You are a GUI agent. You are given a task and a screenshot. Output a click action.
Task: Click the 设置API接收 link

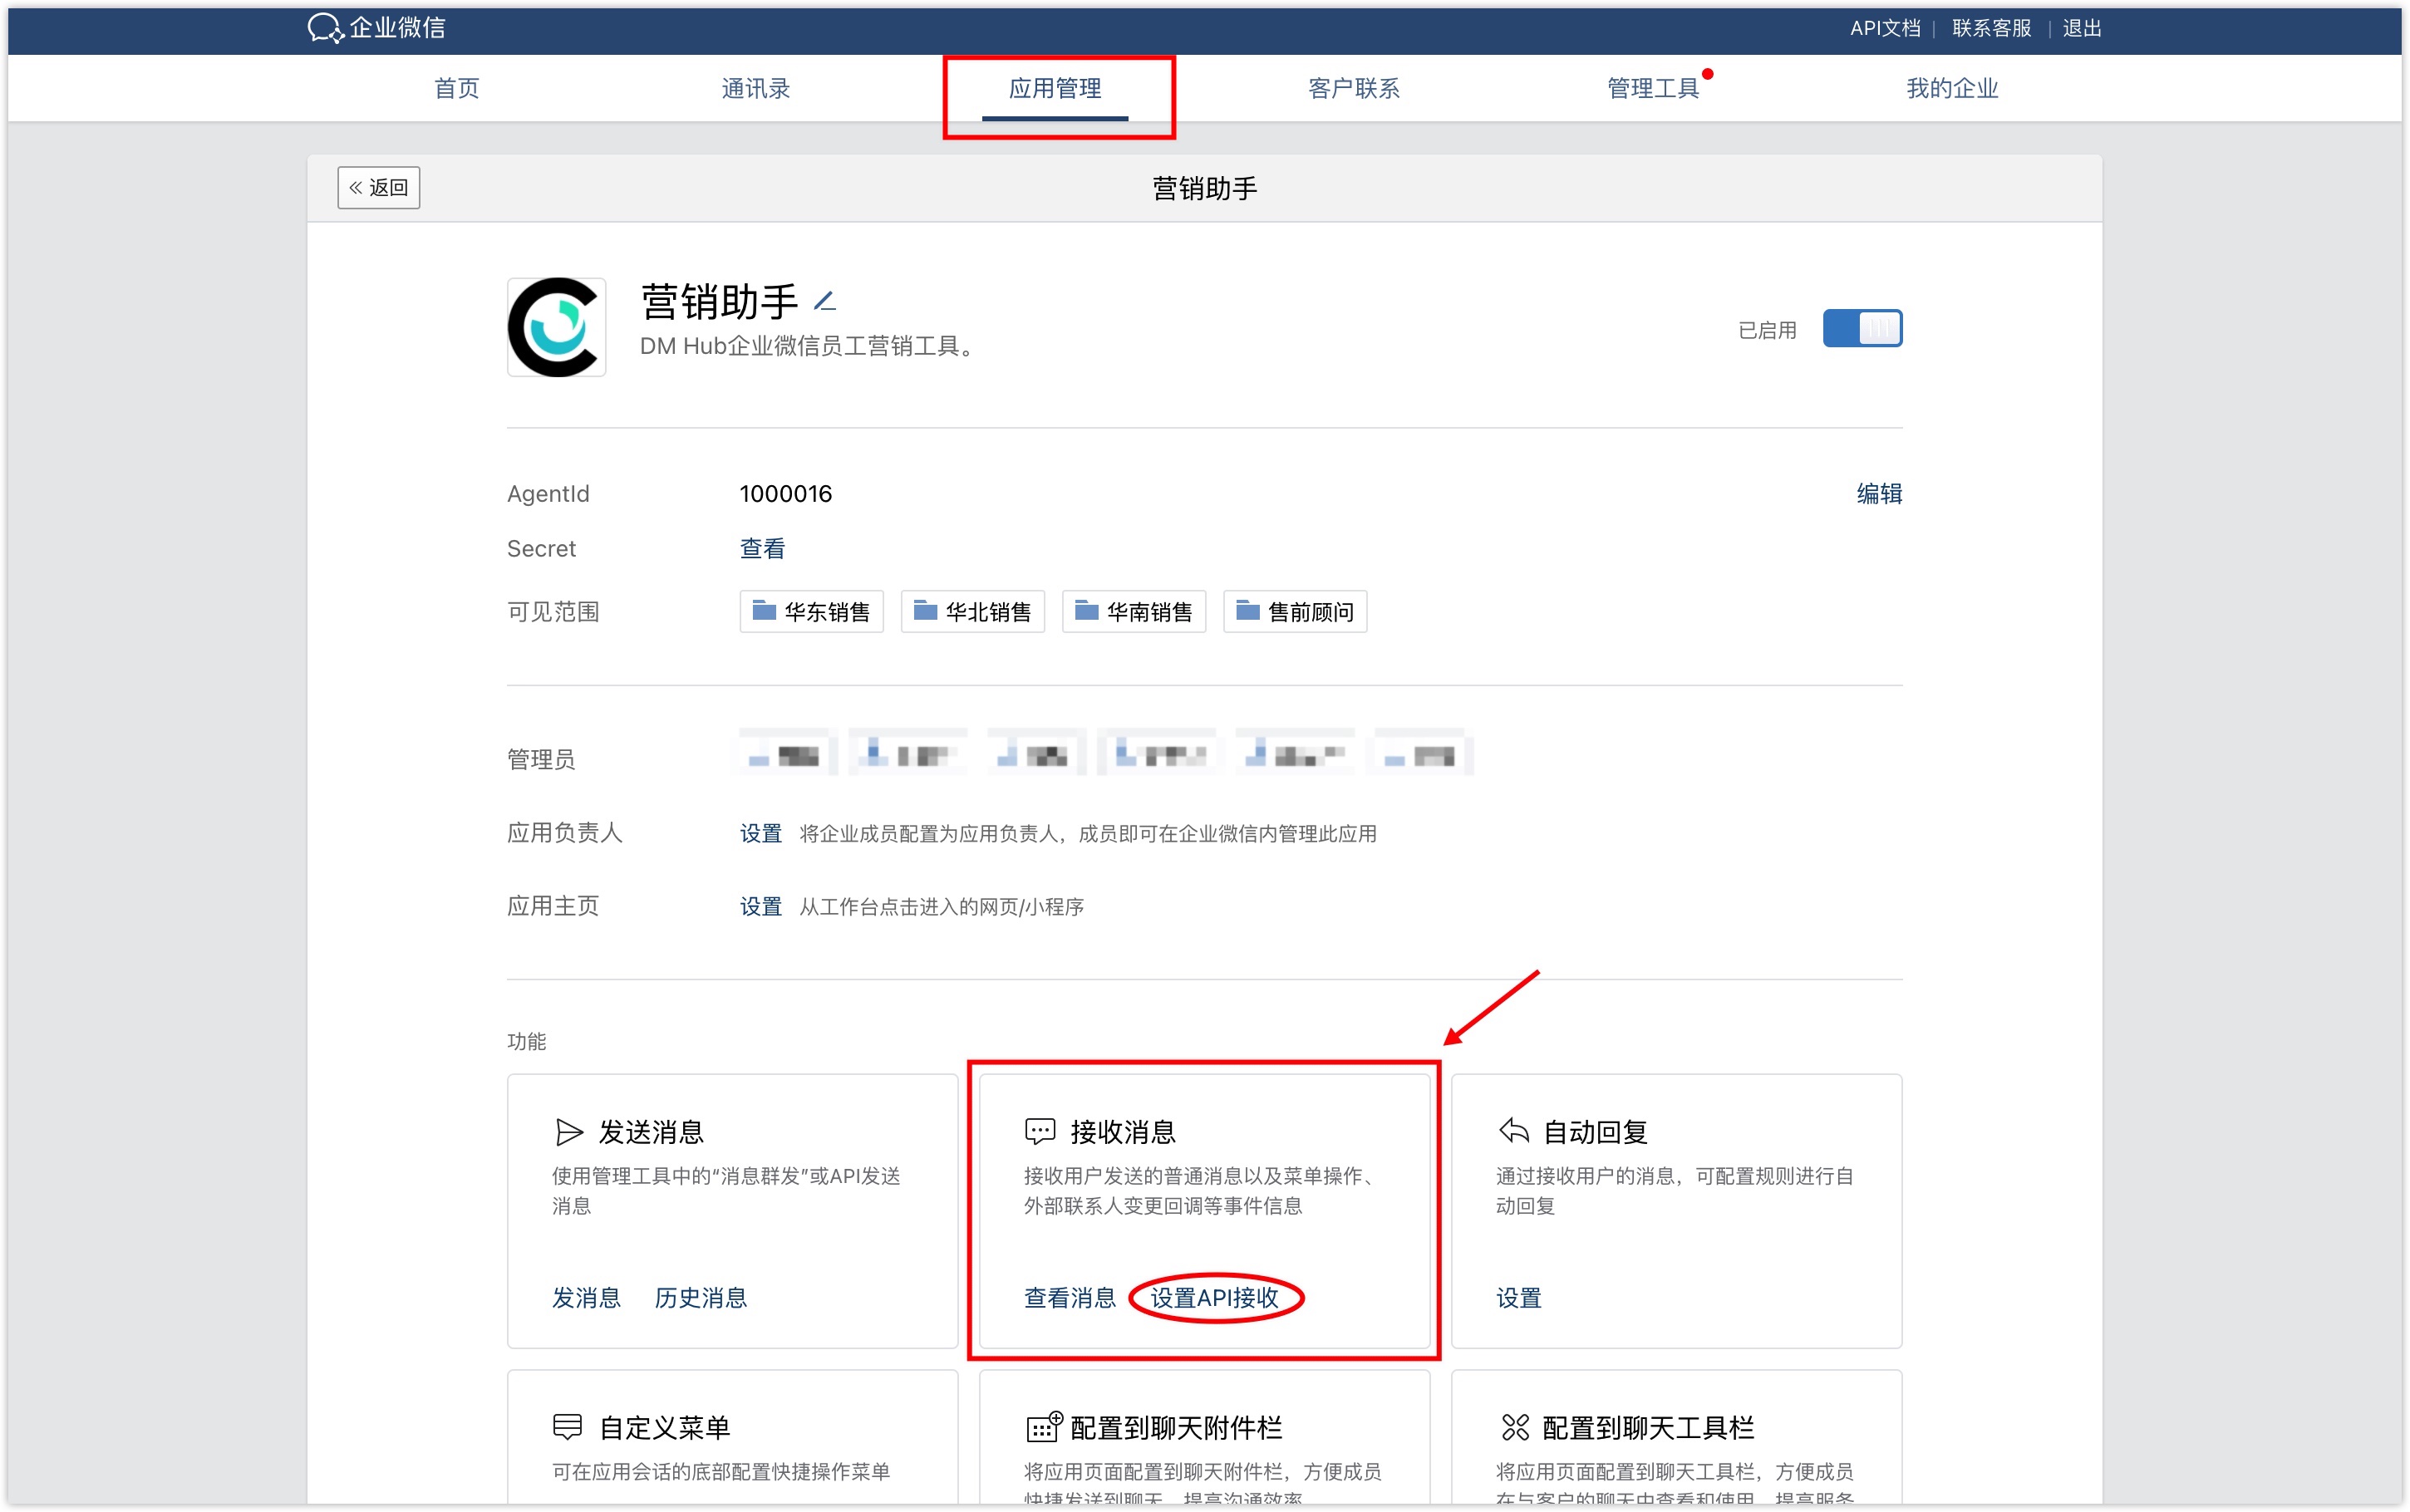pos(1214,1297)
